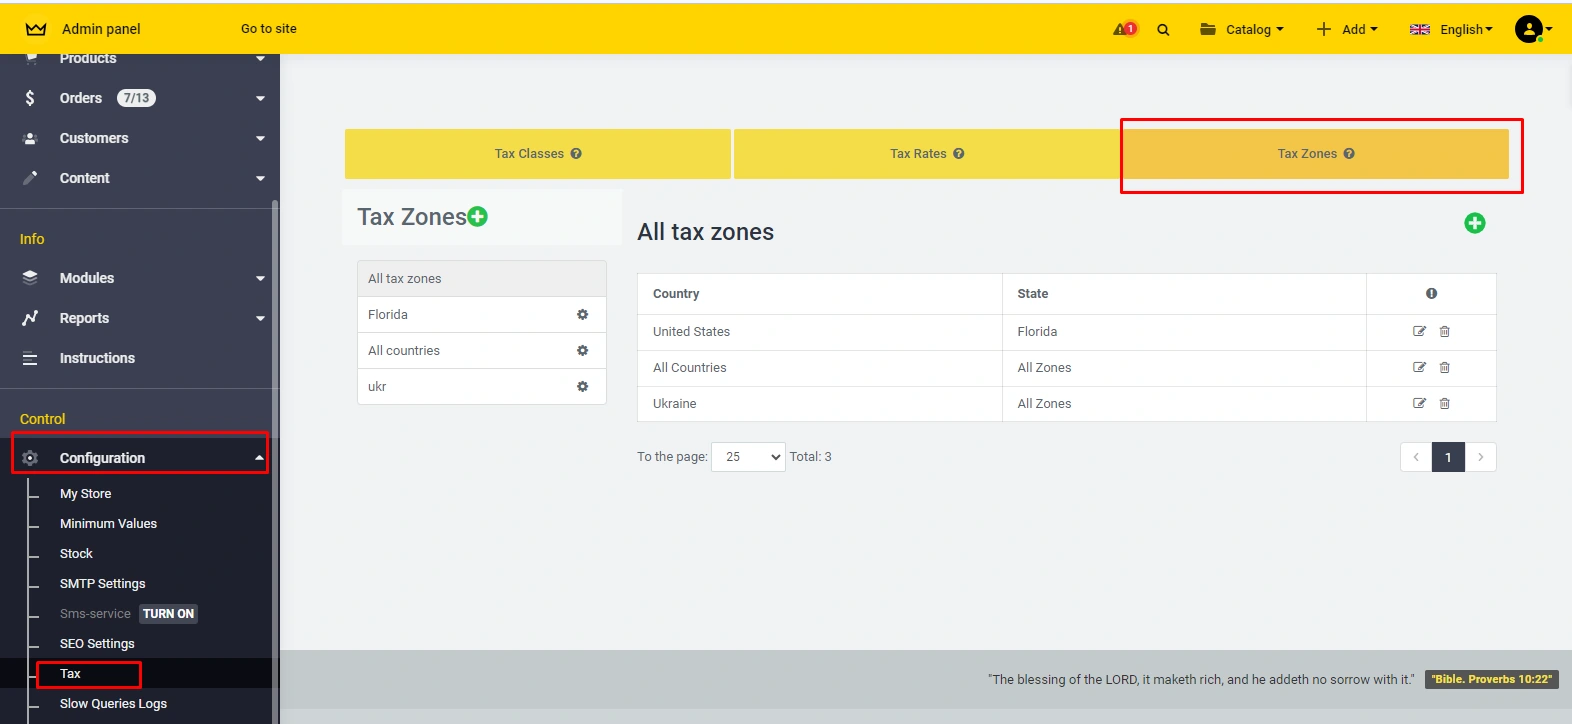Click the notification warning icon in header
Viewport: 1572px width, 724px height.
tap(1124, 29)
